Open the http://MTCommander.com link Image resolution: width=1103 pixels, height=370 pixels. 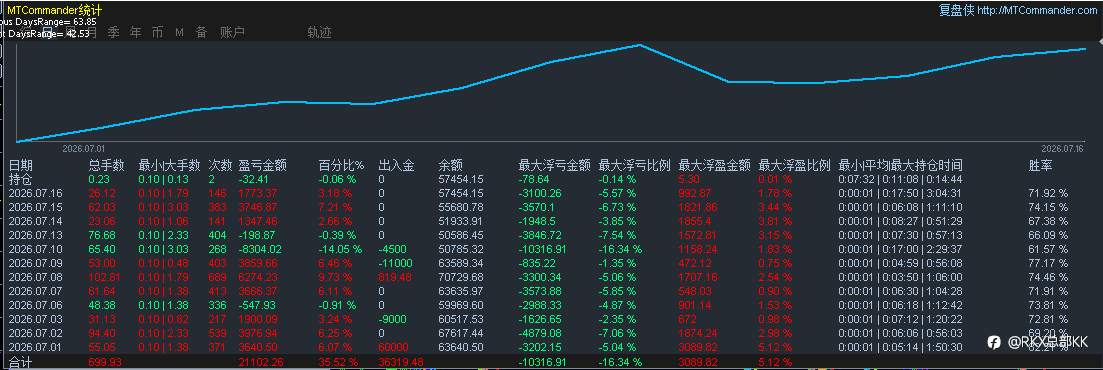[1038, 10]
